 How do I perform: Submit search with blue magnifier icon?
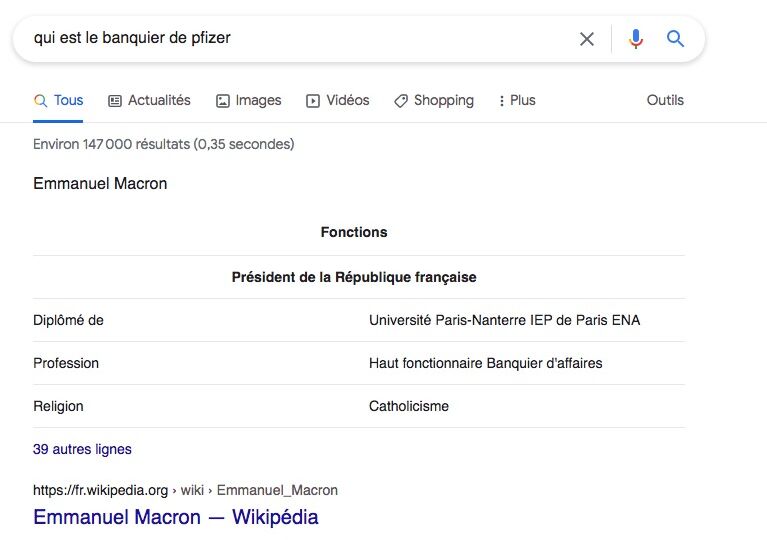coord(675,38)
